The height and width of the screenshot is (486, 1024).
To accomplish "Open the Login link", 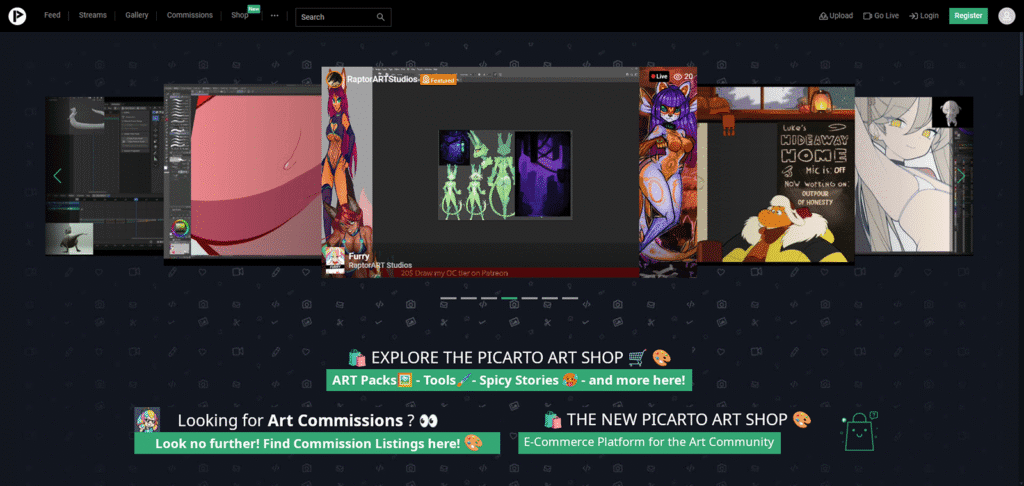I will [923, 16].
